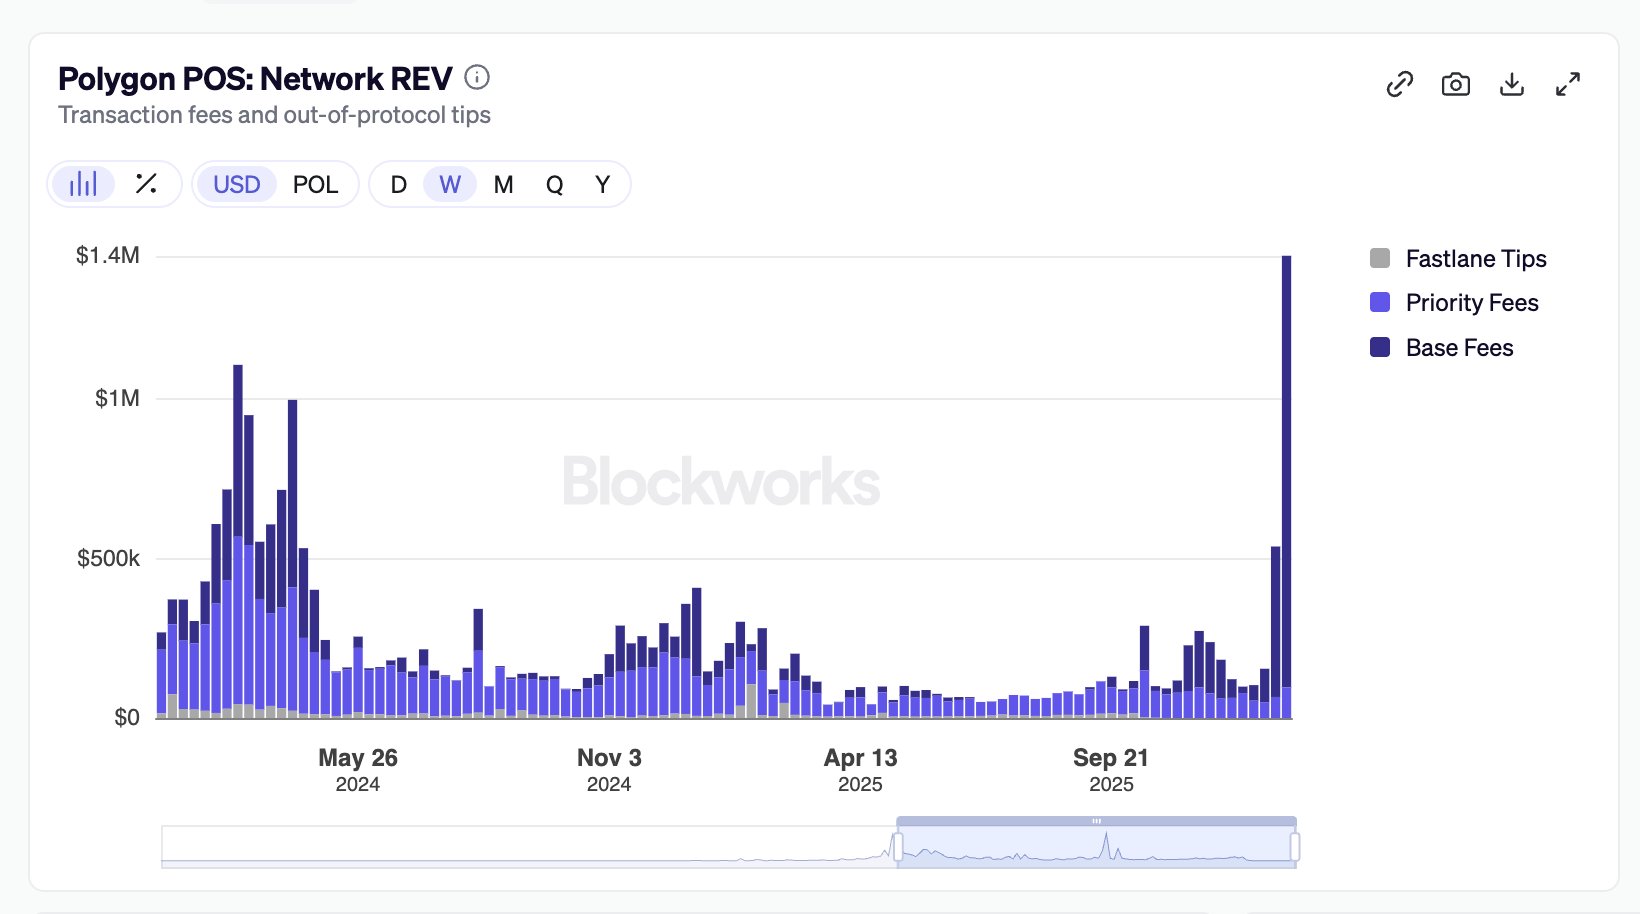
Task: Select the weekly W interval
Action: pos(450,185)
